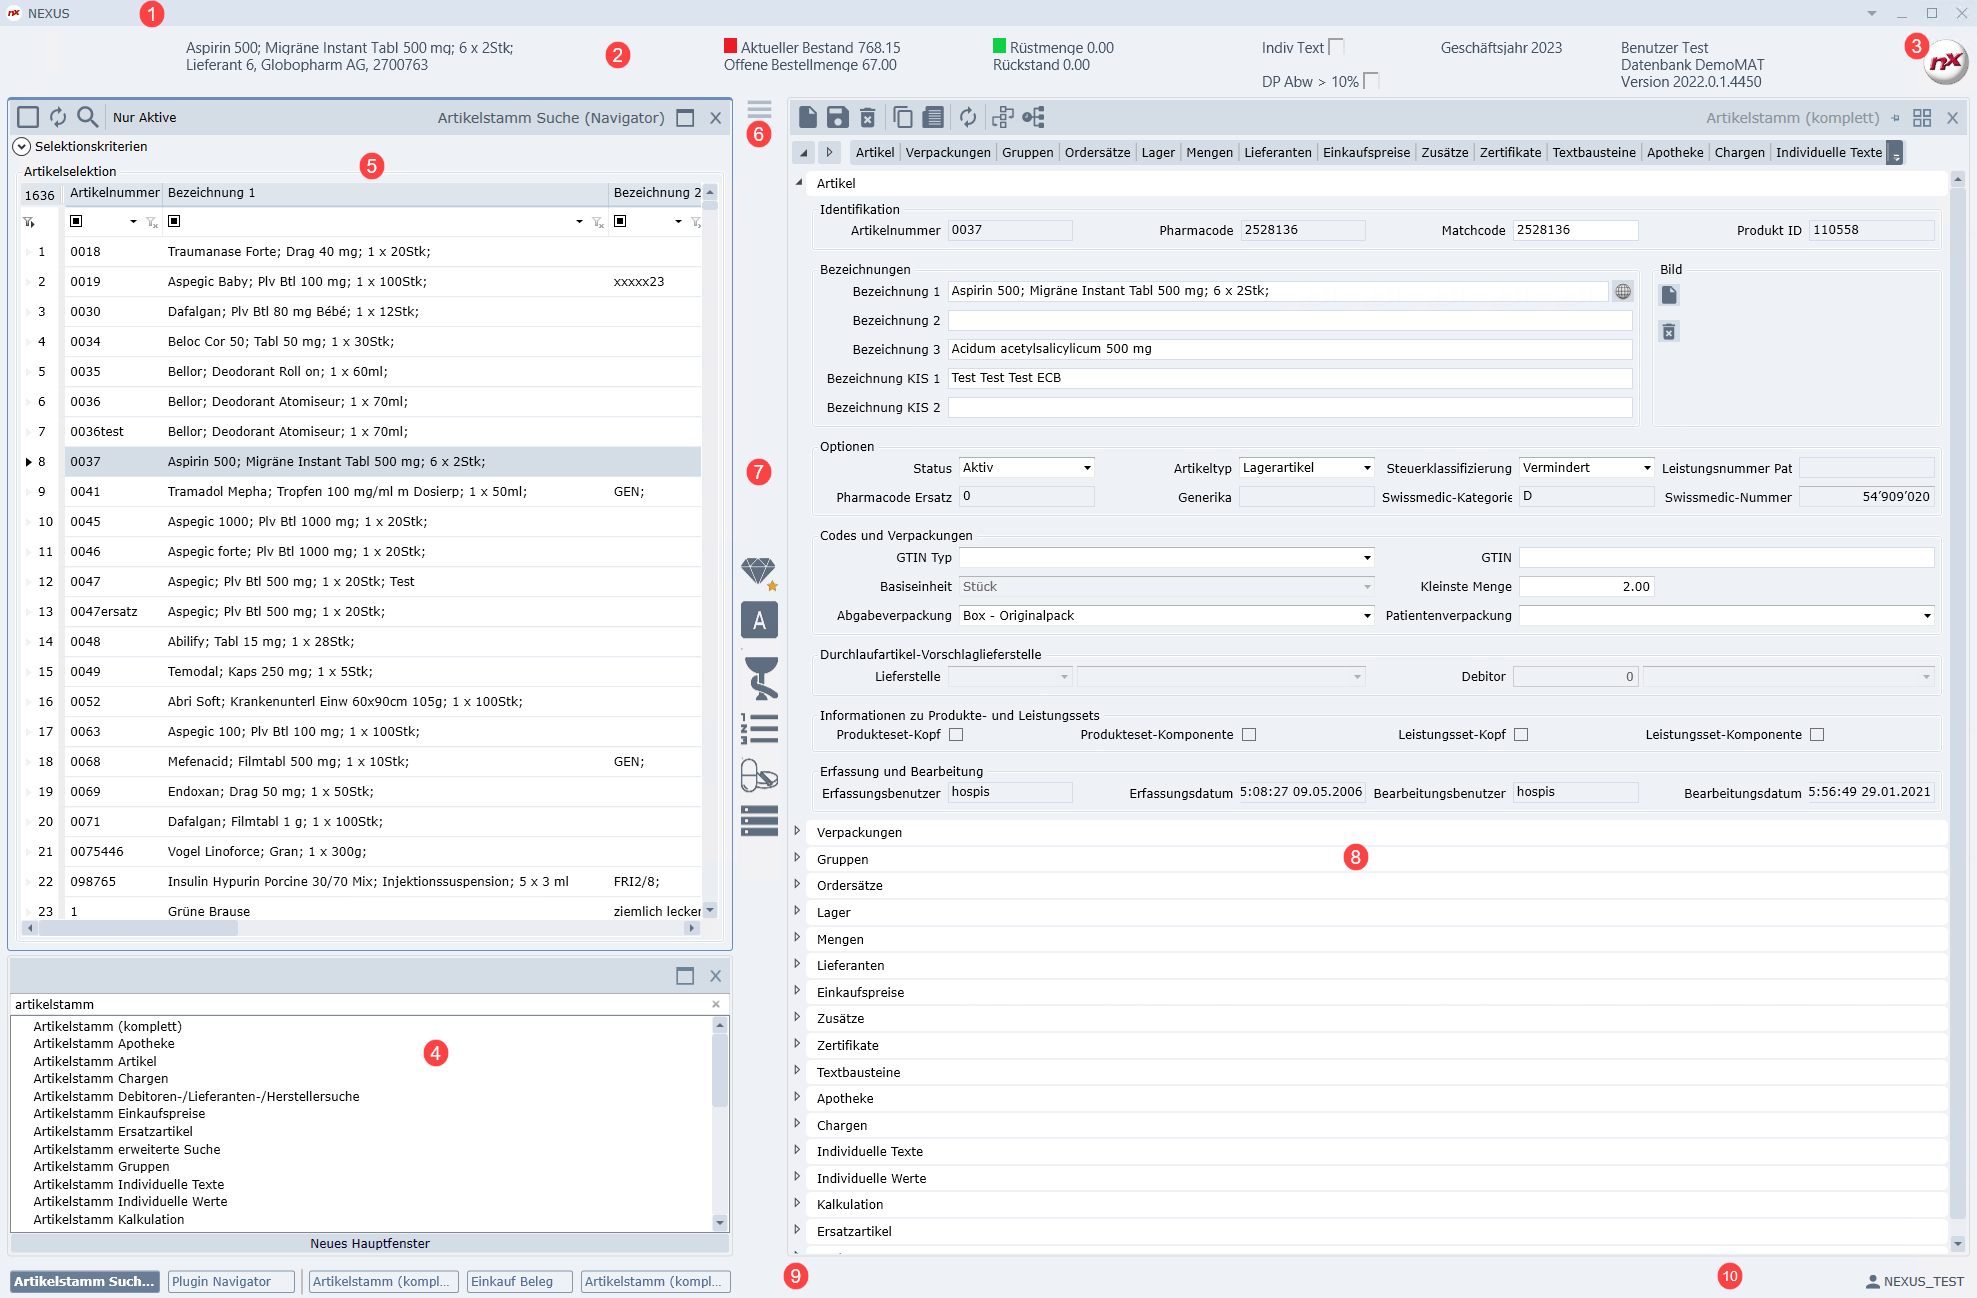This screenshot has height=1298, width=1977.
Task: Click the search magnifier in navigator
Action: coord(88,117)
